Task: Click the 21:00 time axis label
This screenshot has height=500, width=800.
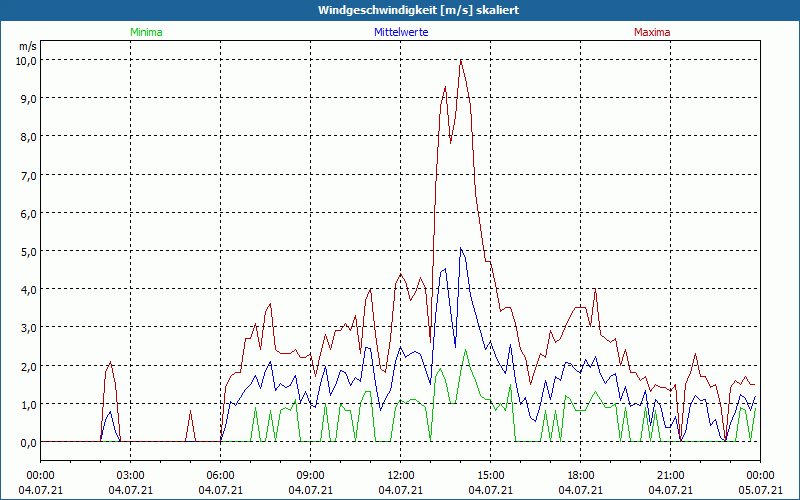Action: click(671, 475)
